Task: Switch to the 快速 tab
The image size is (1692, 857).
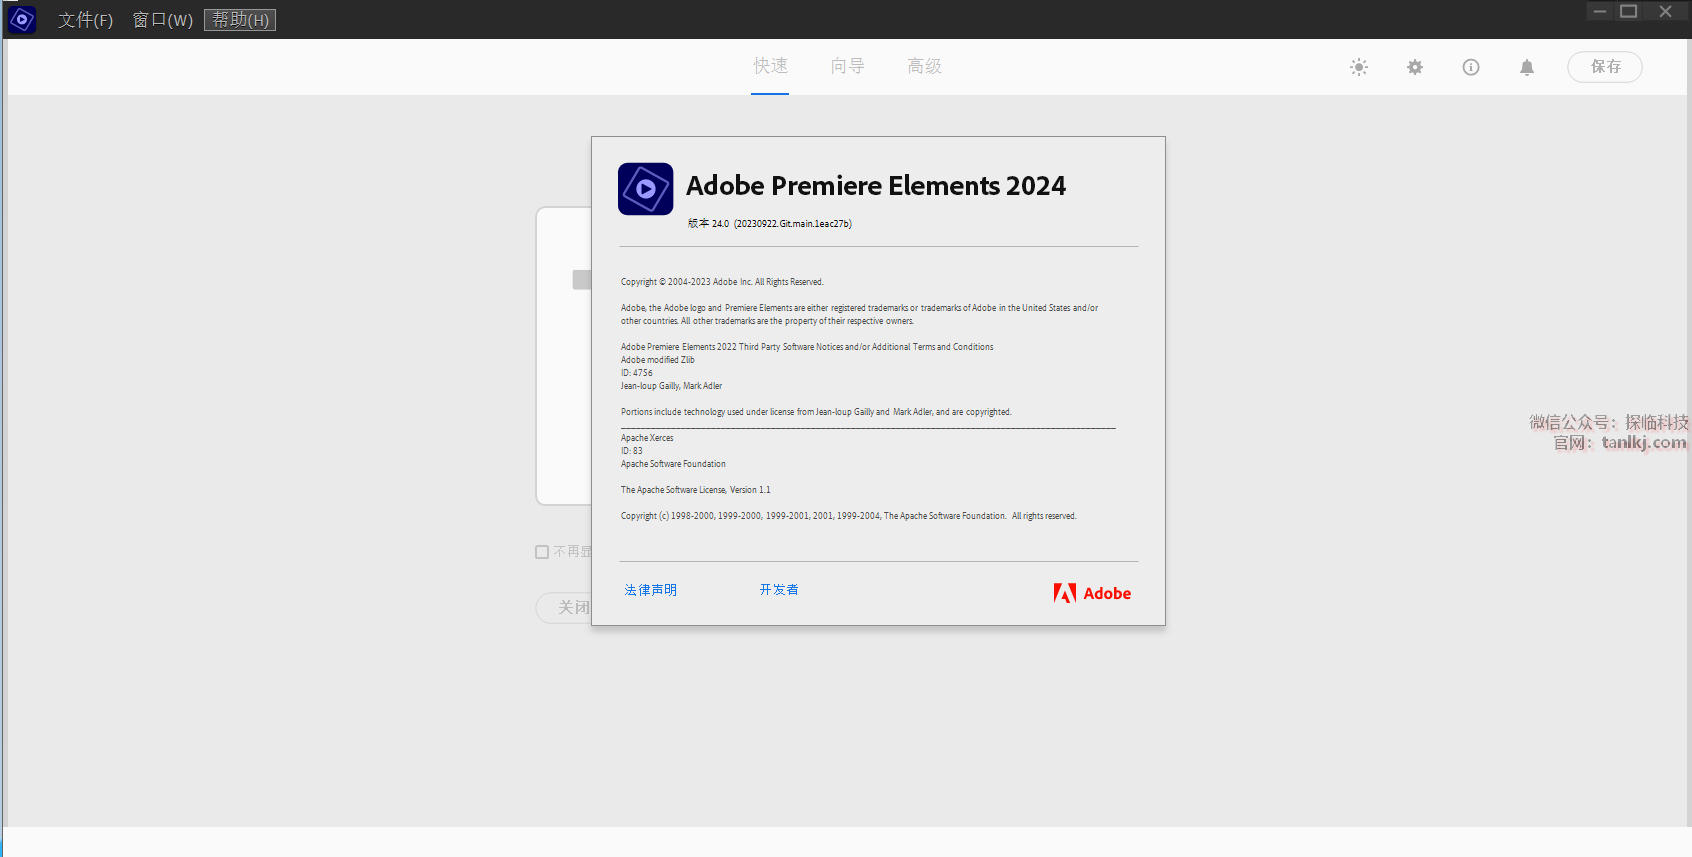Action: pyautogui.click(x=770, y=66)
